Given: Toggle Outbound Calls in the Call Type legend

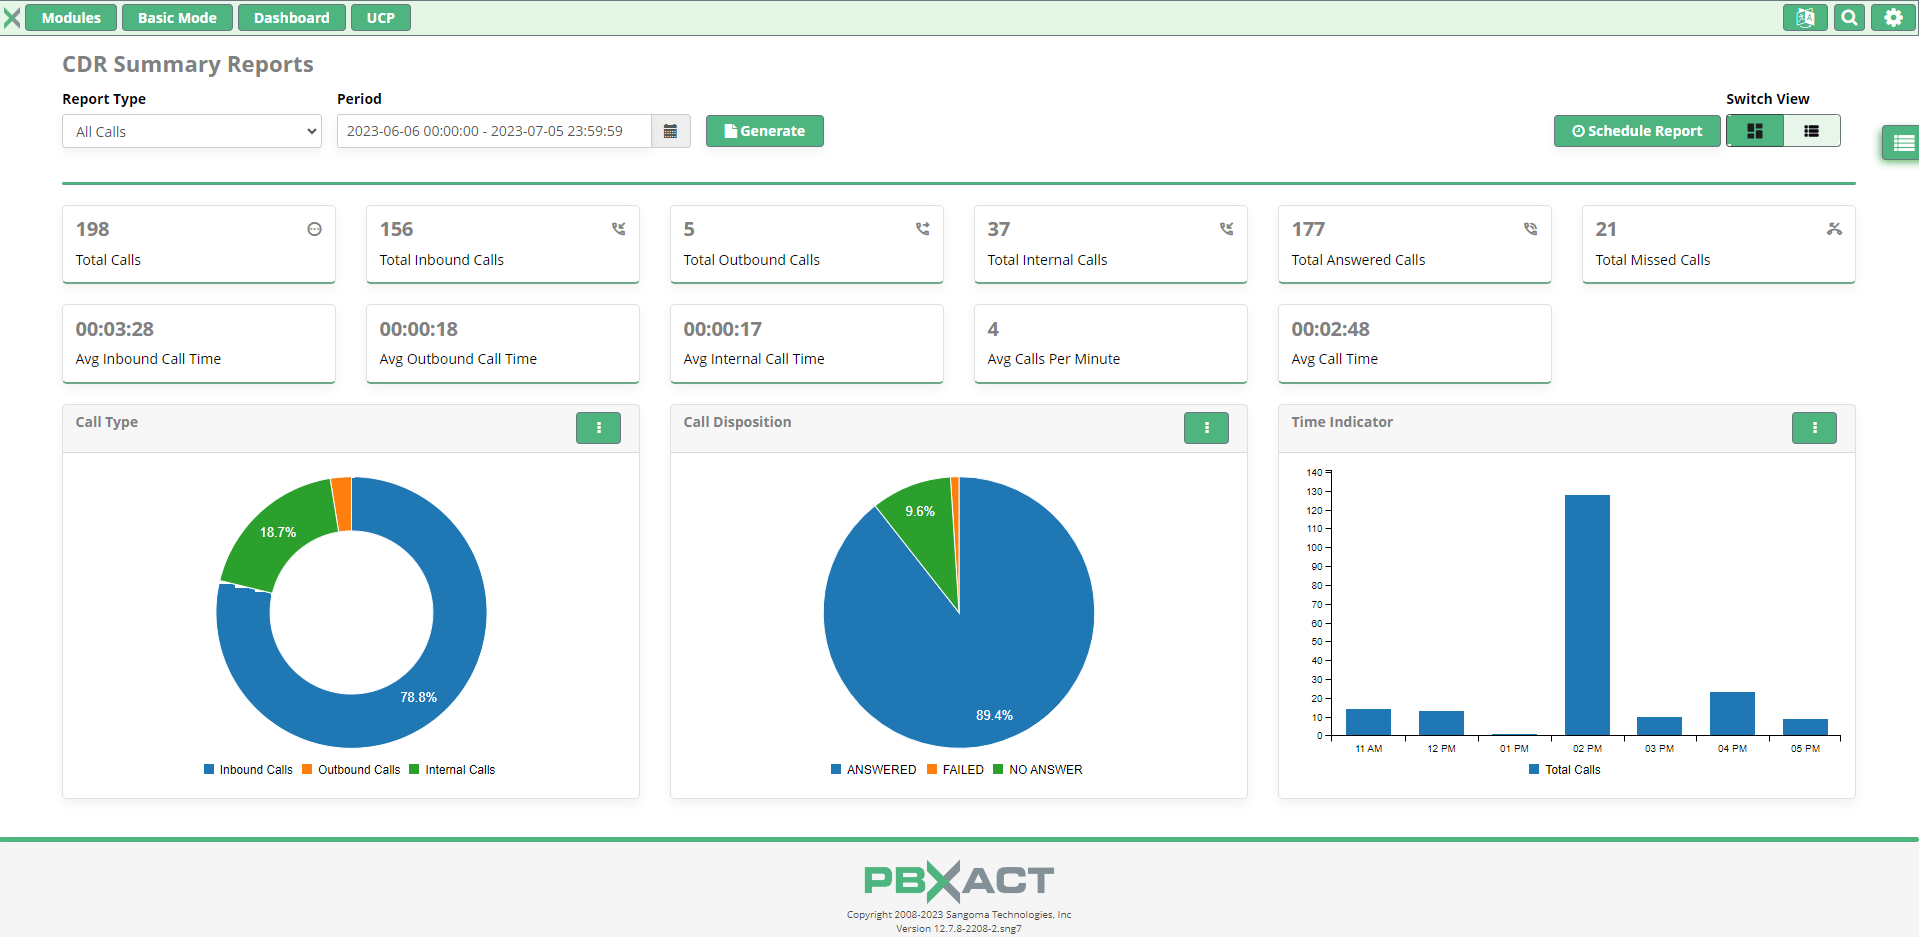Looking at the screenshot, I should pyautogui.click(x=351, y=769).
